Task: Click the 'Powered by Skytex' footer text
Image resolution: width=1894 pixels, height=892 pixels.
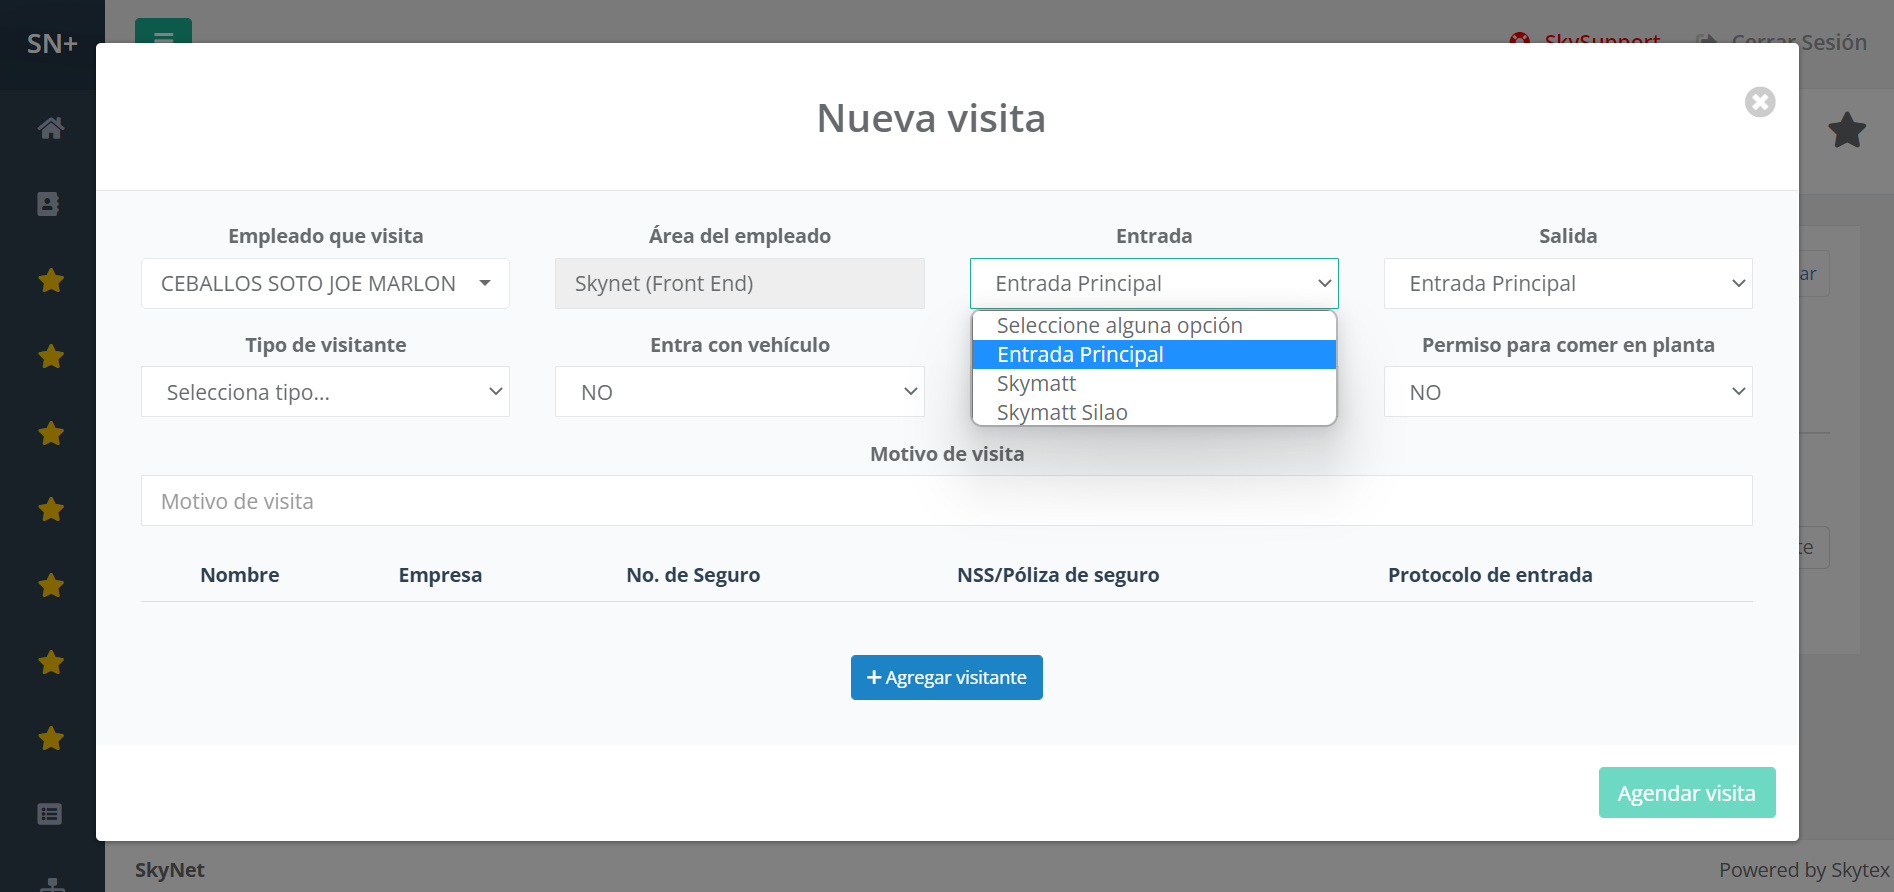Action: (1804, 870)
